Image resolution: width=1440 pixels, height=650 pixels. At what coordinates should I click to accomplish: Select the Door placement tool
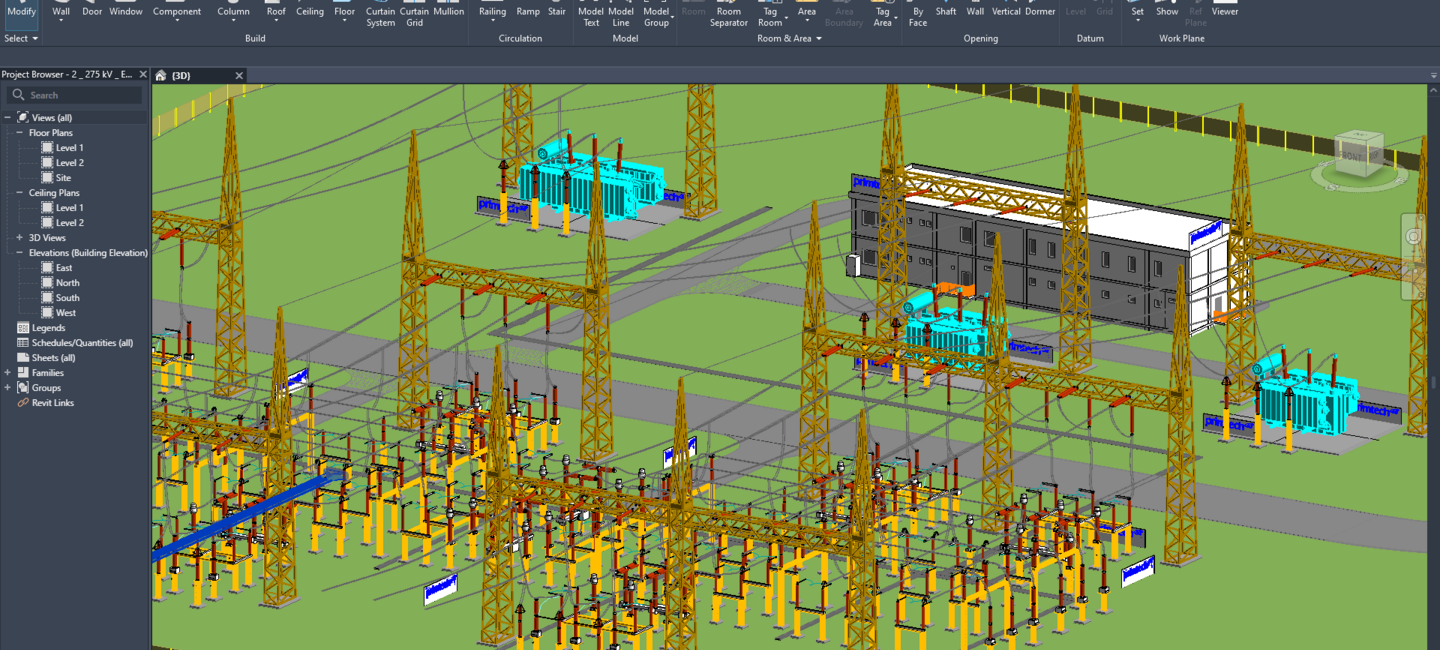[92, 11]
